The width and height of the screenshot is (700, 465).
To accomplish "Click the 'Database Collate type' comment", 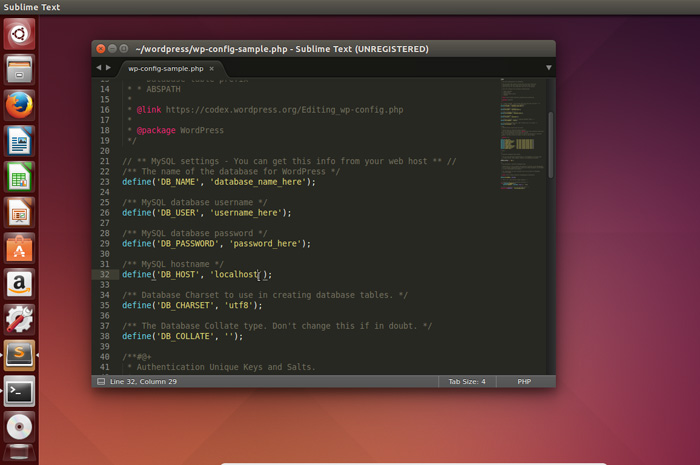I will (x=277, y=325).
